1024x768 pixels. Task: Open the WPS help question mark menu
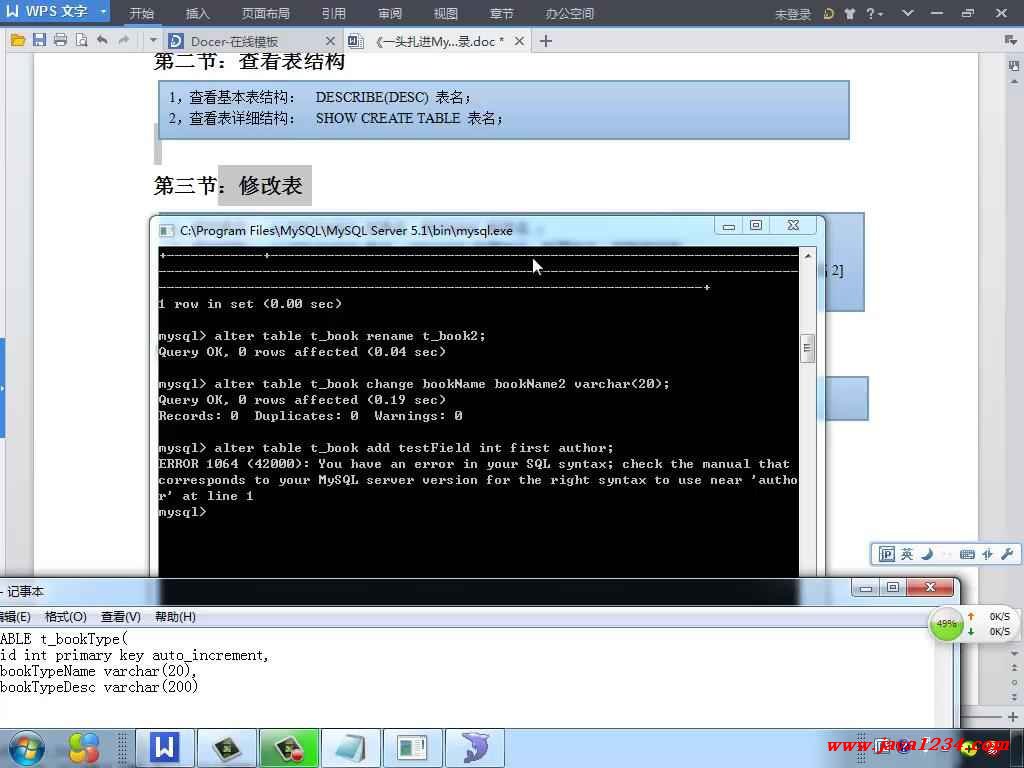(x=874, y=13)
